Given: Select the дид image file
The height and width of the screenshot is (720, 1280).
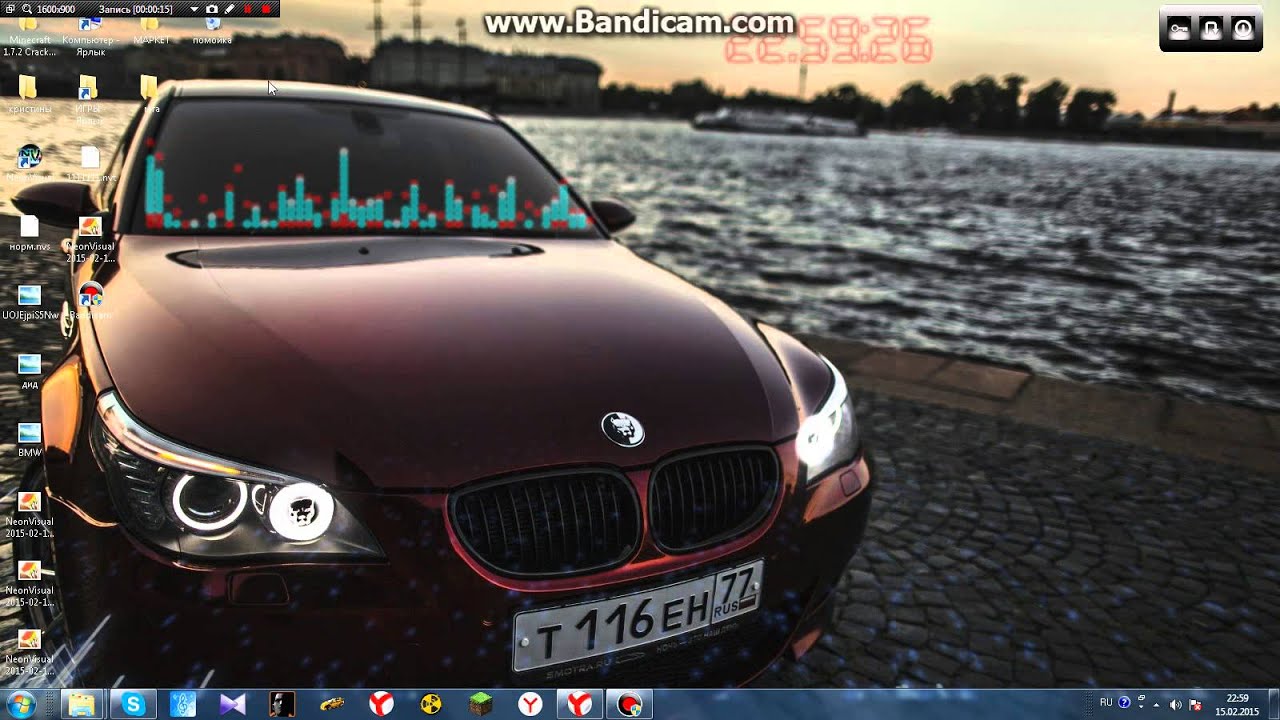Looking at the screenshot, I should point(29,370).
